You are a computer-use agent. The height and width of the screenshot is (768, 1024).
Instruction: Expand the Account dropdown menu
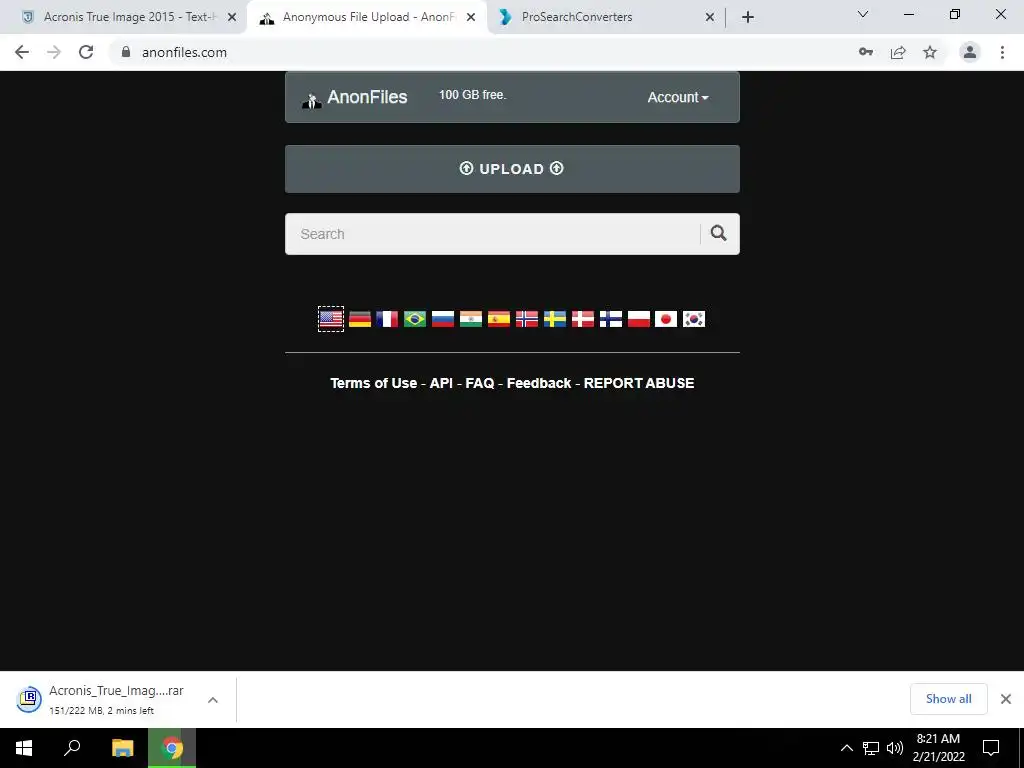678,97
